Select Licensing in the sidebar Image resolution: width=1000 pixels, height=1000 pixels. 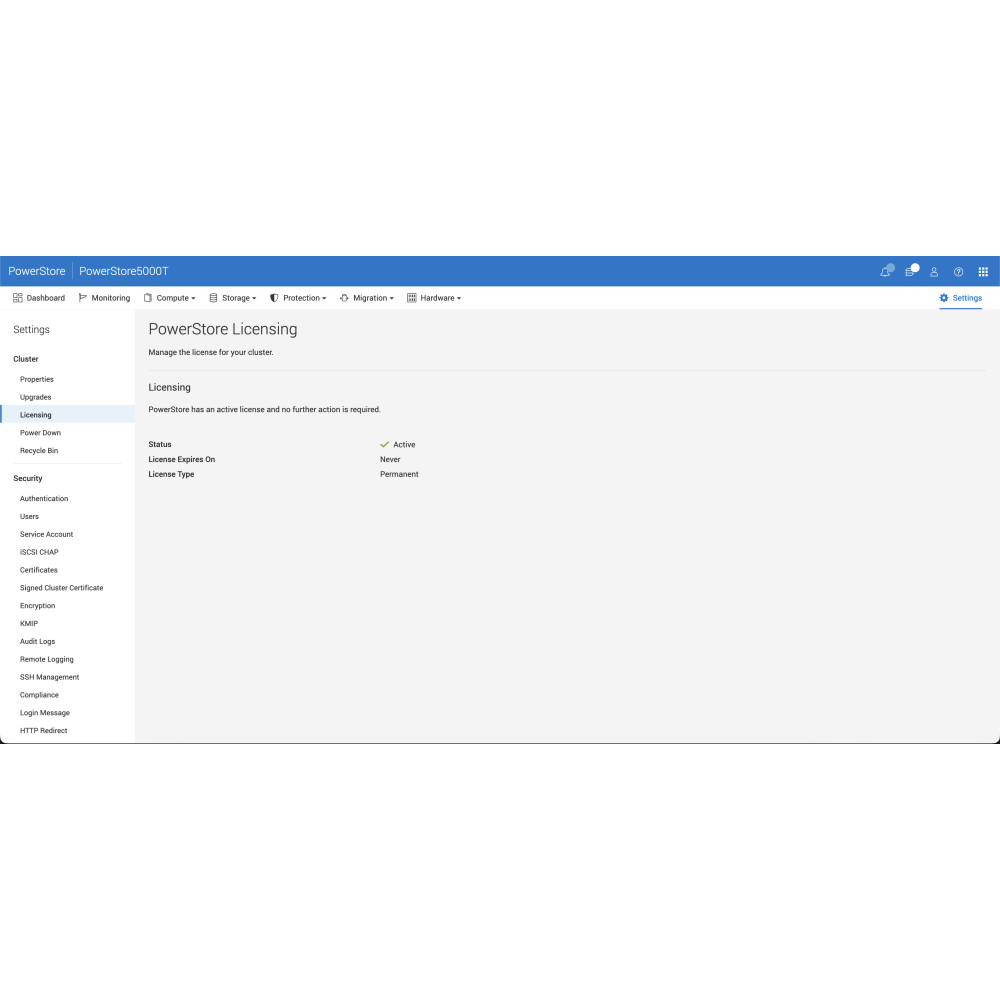(36, 415)
